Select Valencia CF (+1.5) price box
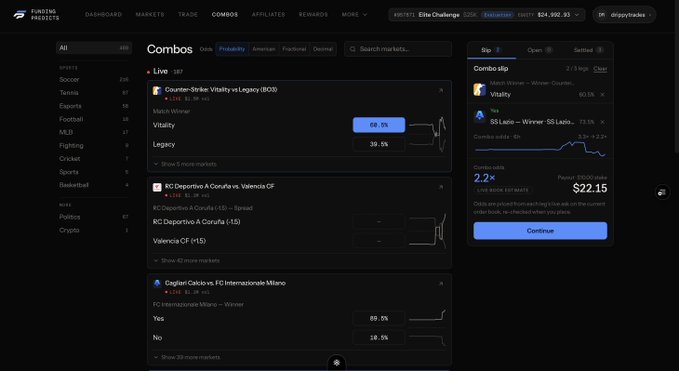This screenshot has width=679, height=371. click(x=379, y=241)
